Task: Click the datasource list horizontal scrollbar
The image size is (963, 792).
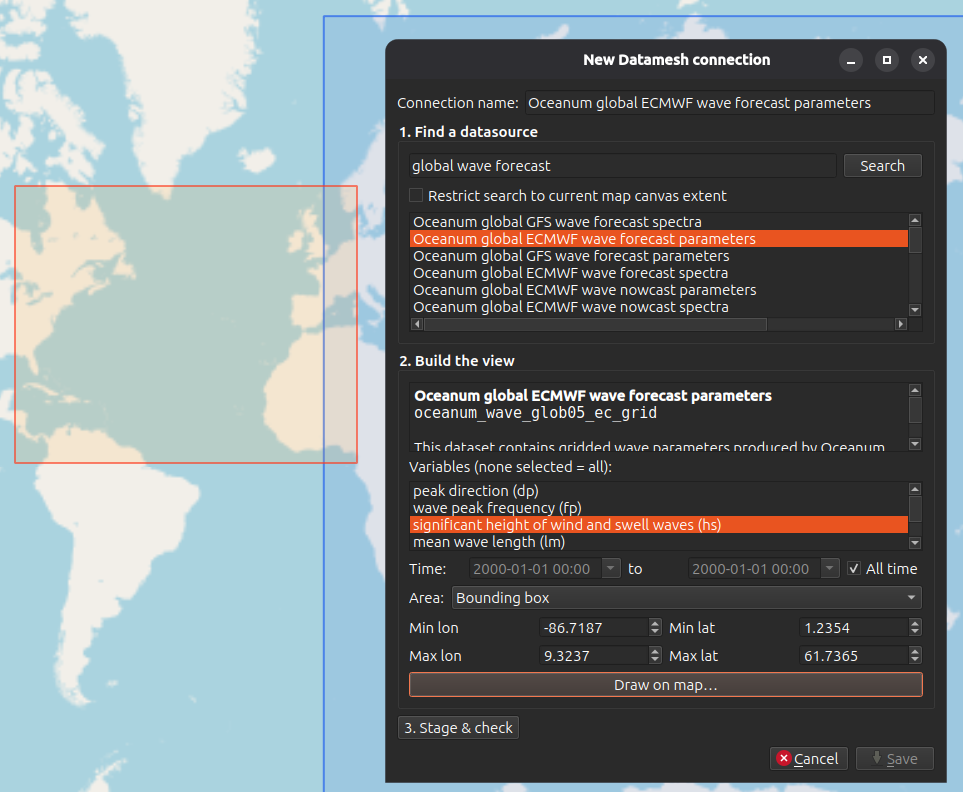Action: [595, 324]
